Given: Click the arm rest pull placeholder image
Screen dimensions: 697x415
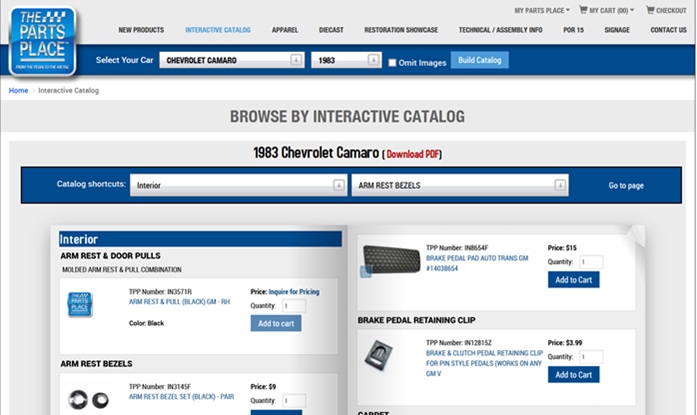Looking at the screenshot, I should (80, 304).
